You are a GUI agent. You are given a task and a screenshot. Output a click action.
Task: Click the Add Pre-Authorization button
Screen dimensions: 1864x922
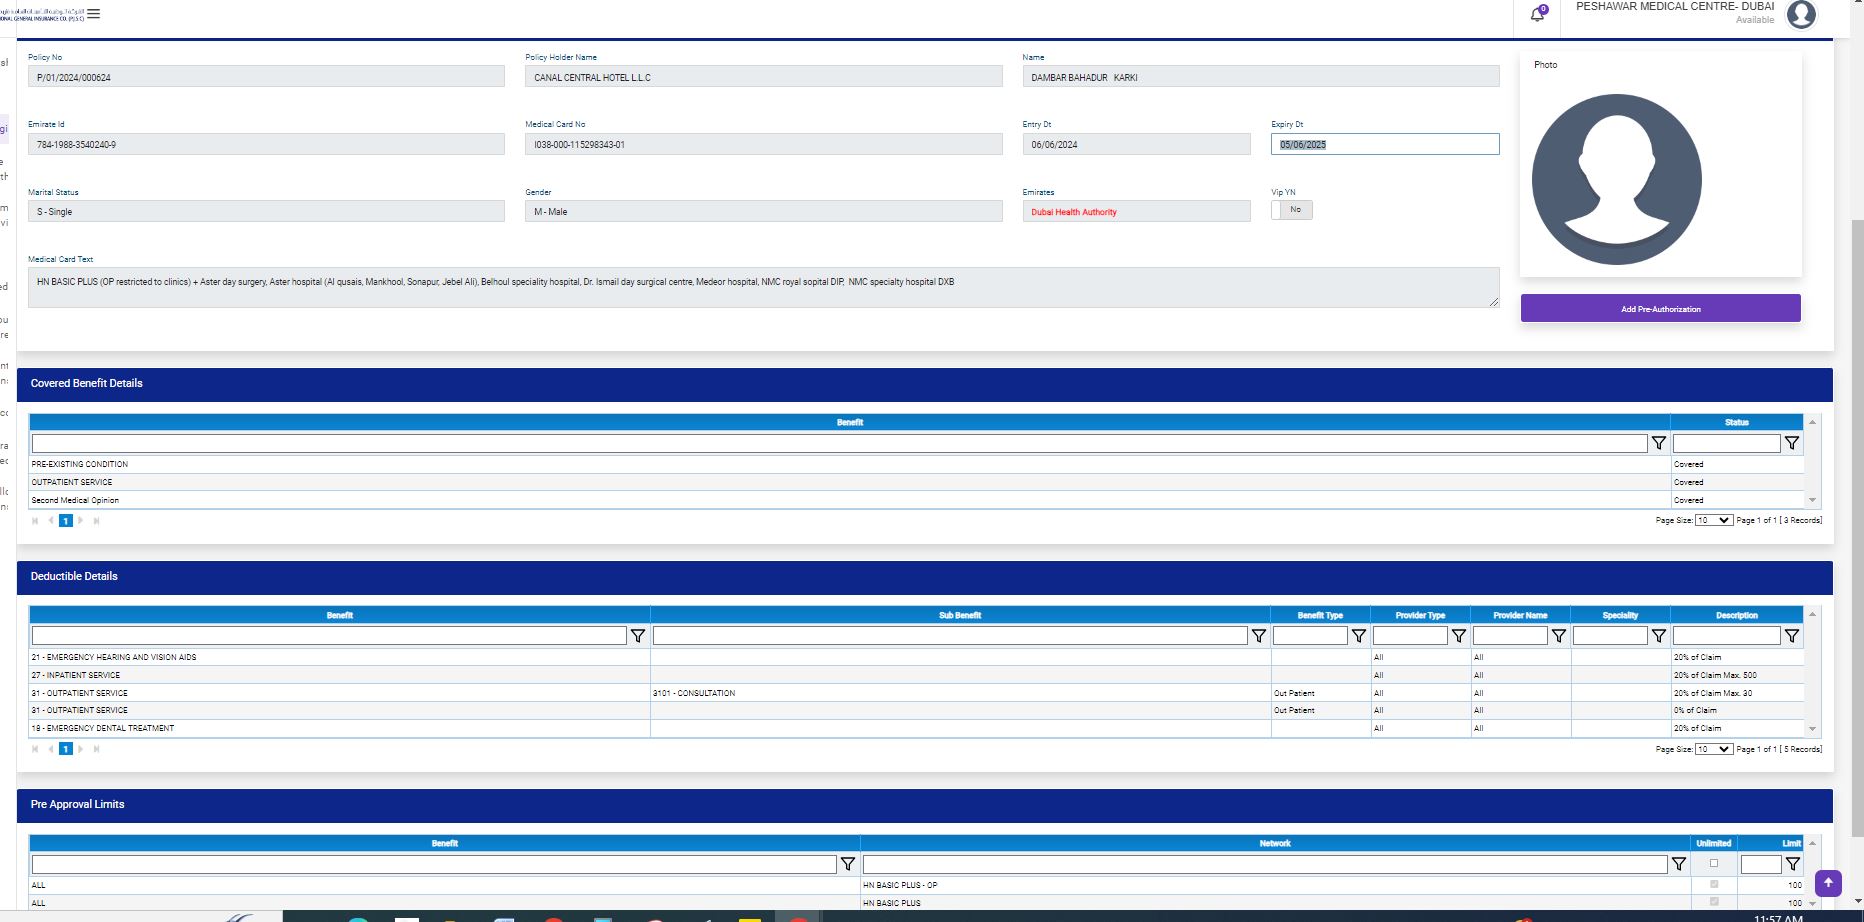[x=1660, y=309]
